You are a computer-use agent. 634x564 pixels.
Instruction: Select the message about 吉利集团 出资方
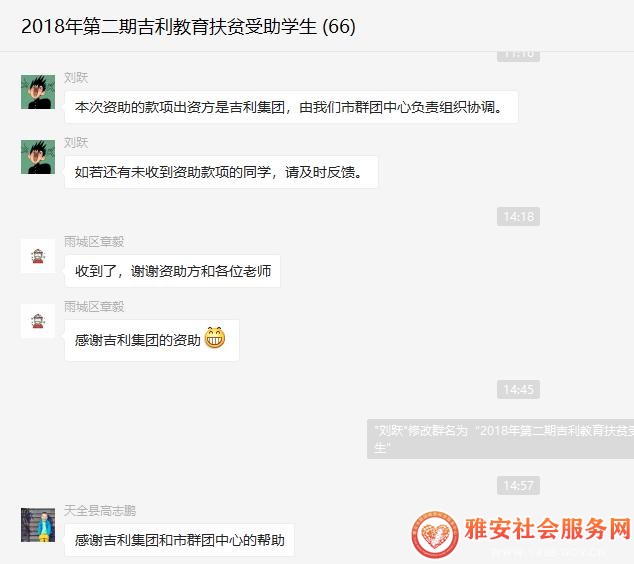click(291, 107)
